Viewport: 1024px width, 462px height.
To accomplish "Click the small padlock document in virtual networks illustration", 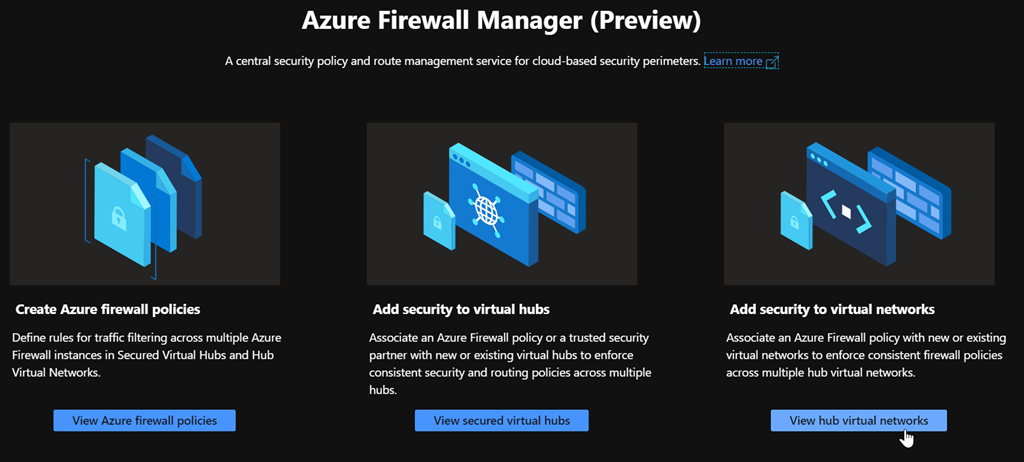I will (796, 218).
